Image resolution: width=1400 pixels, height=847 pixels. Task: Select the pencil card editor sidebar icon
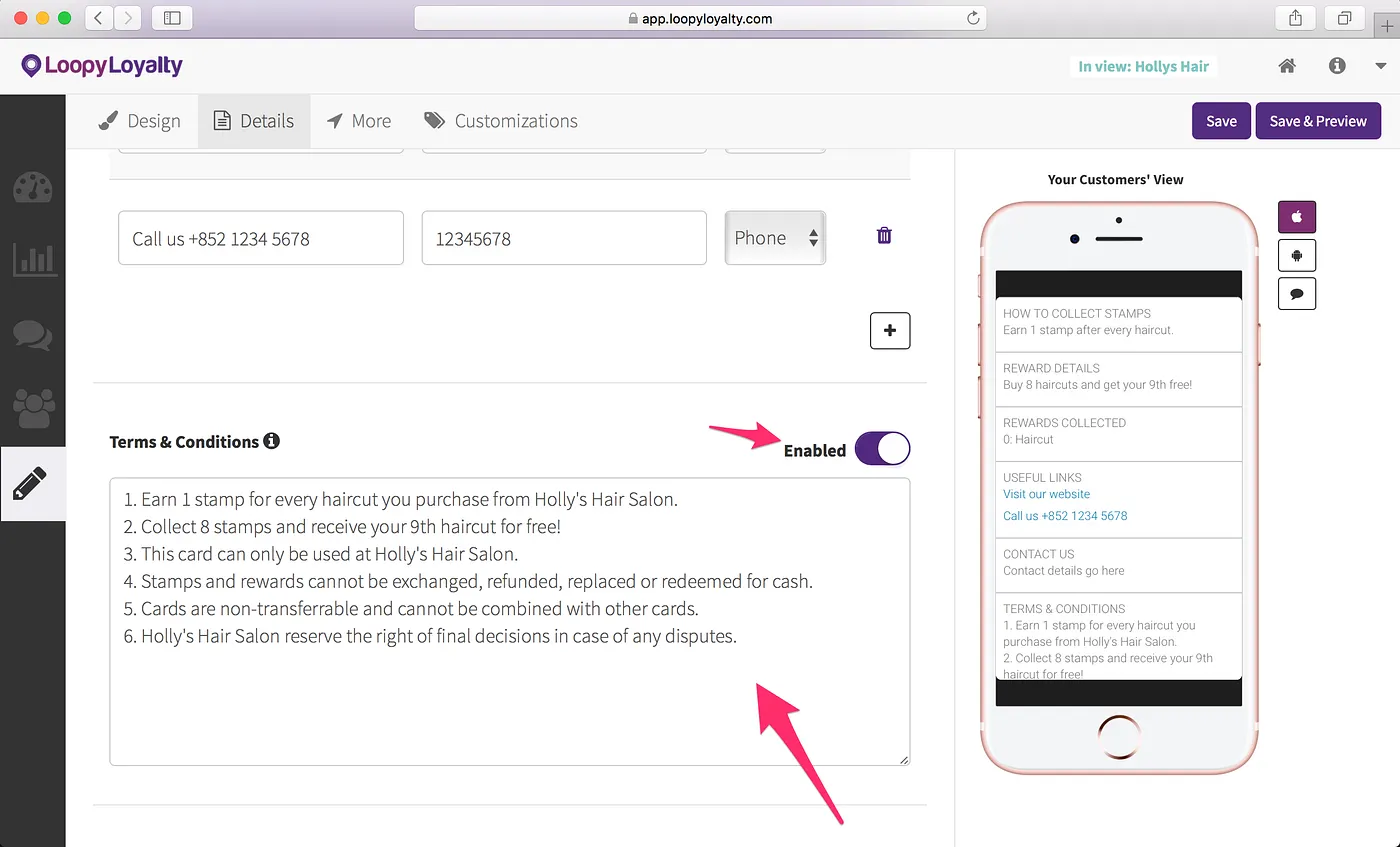coord(33,483)
